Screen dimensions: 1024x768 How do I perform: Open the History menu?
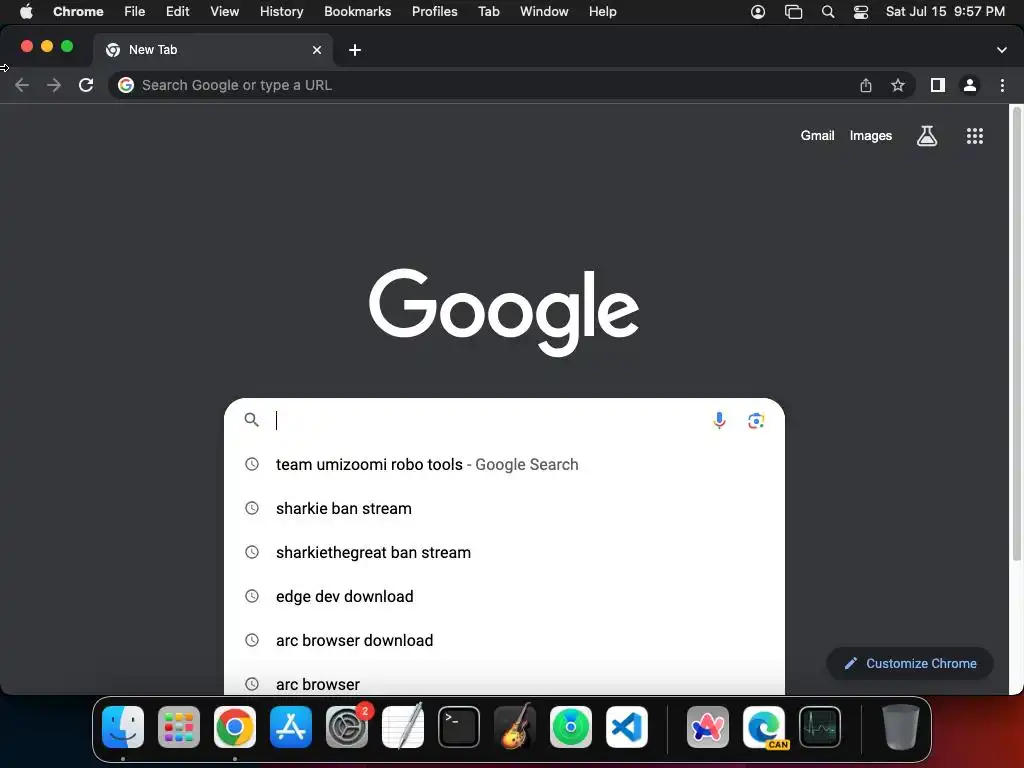pyautogui.click(x=281, y=11)
